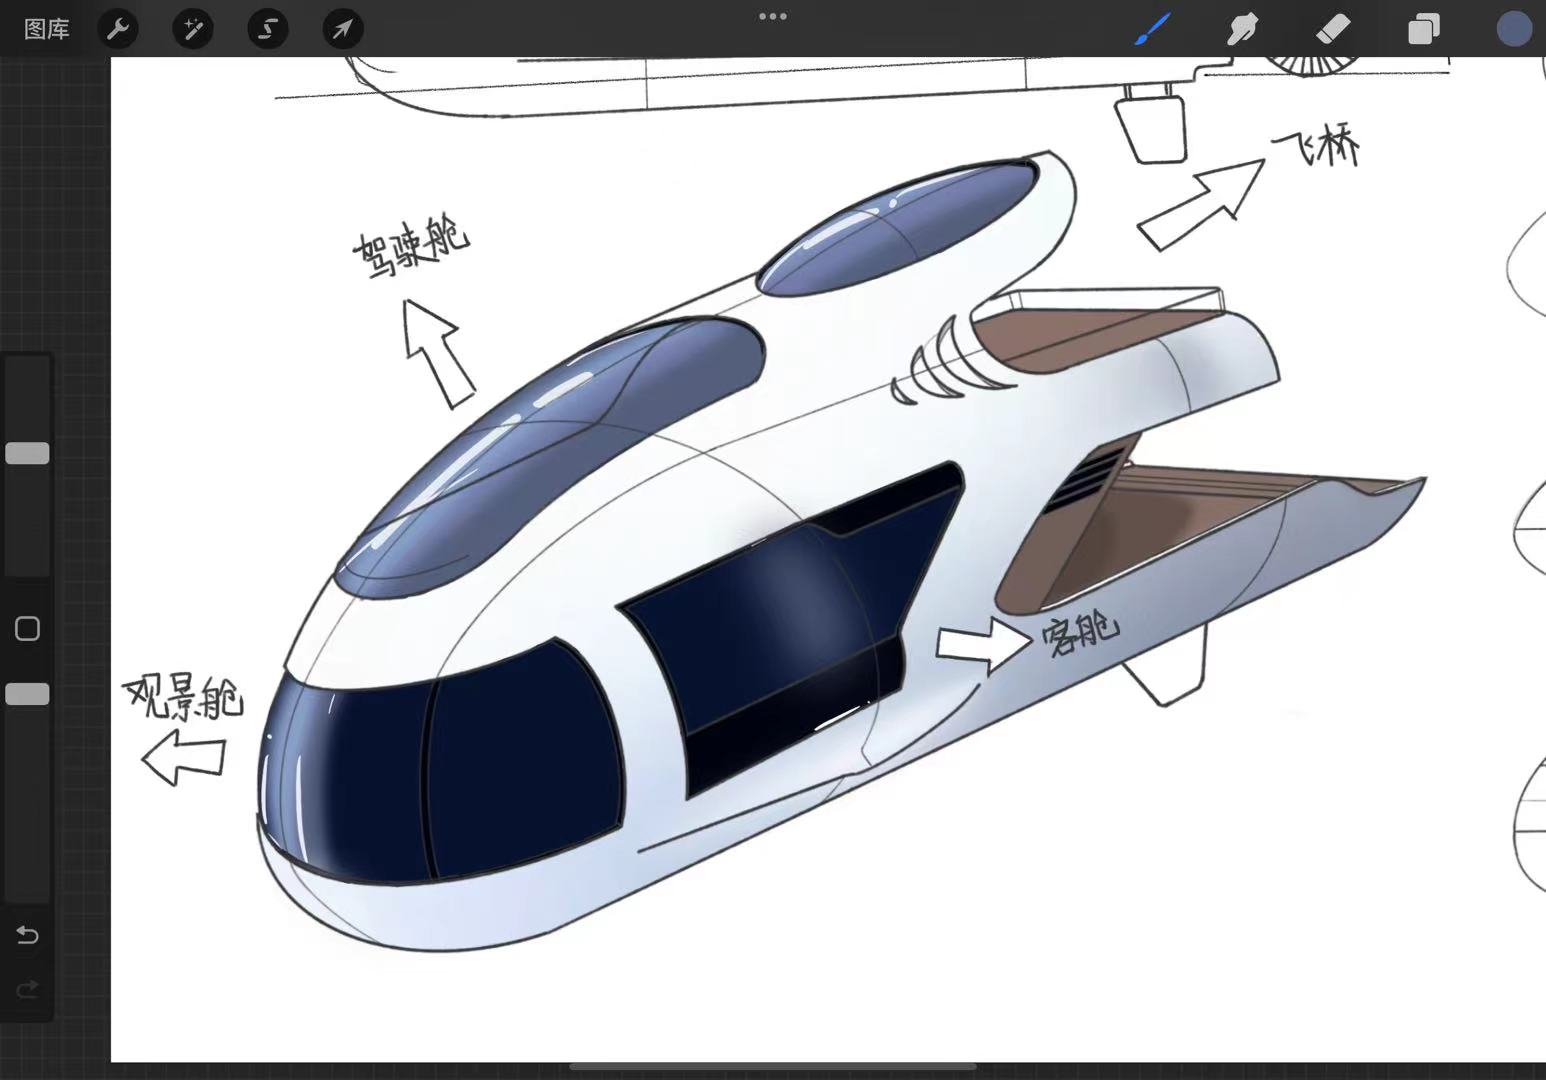Toggle the sidebar Modify button
The image size is (1546, 1080).
coord(27,628)
